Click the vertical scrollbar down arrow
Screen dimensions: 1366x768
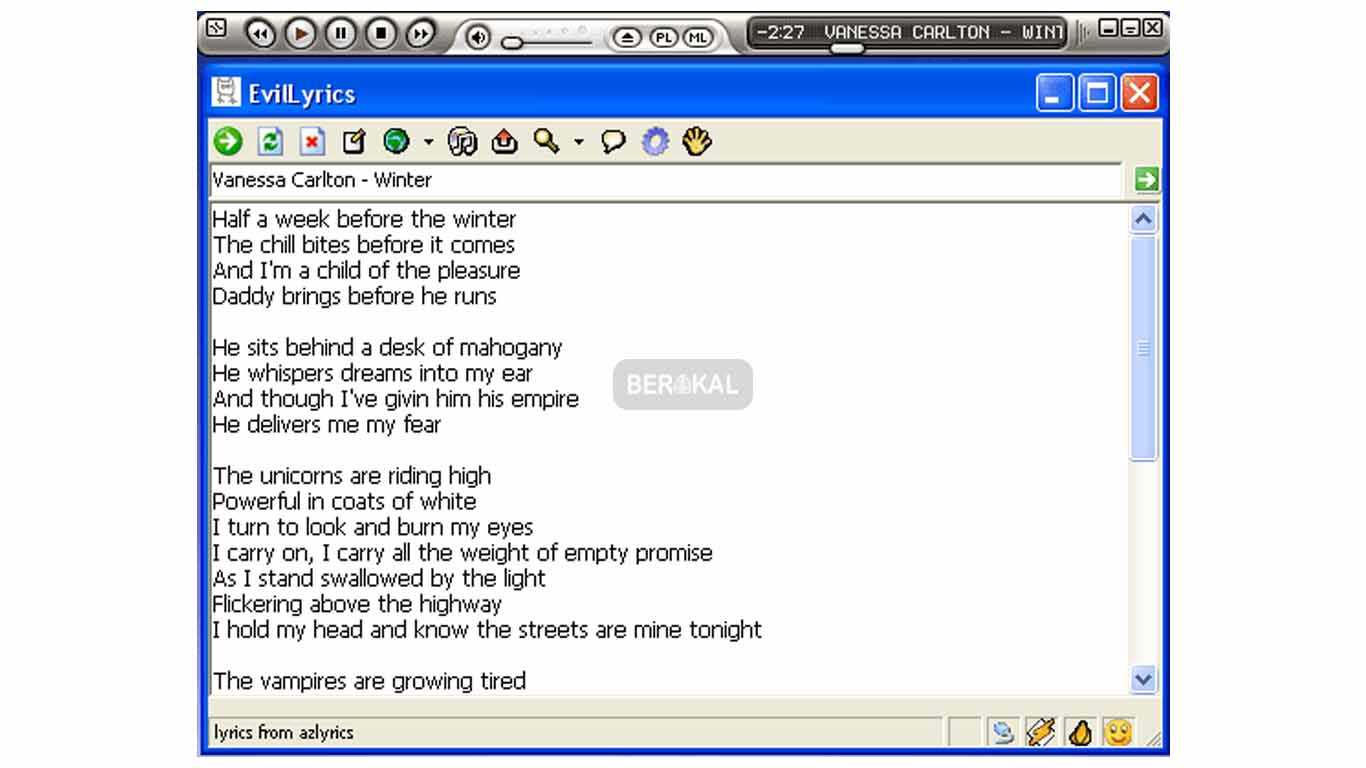coord(1143,680)
